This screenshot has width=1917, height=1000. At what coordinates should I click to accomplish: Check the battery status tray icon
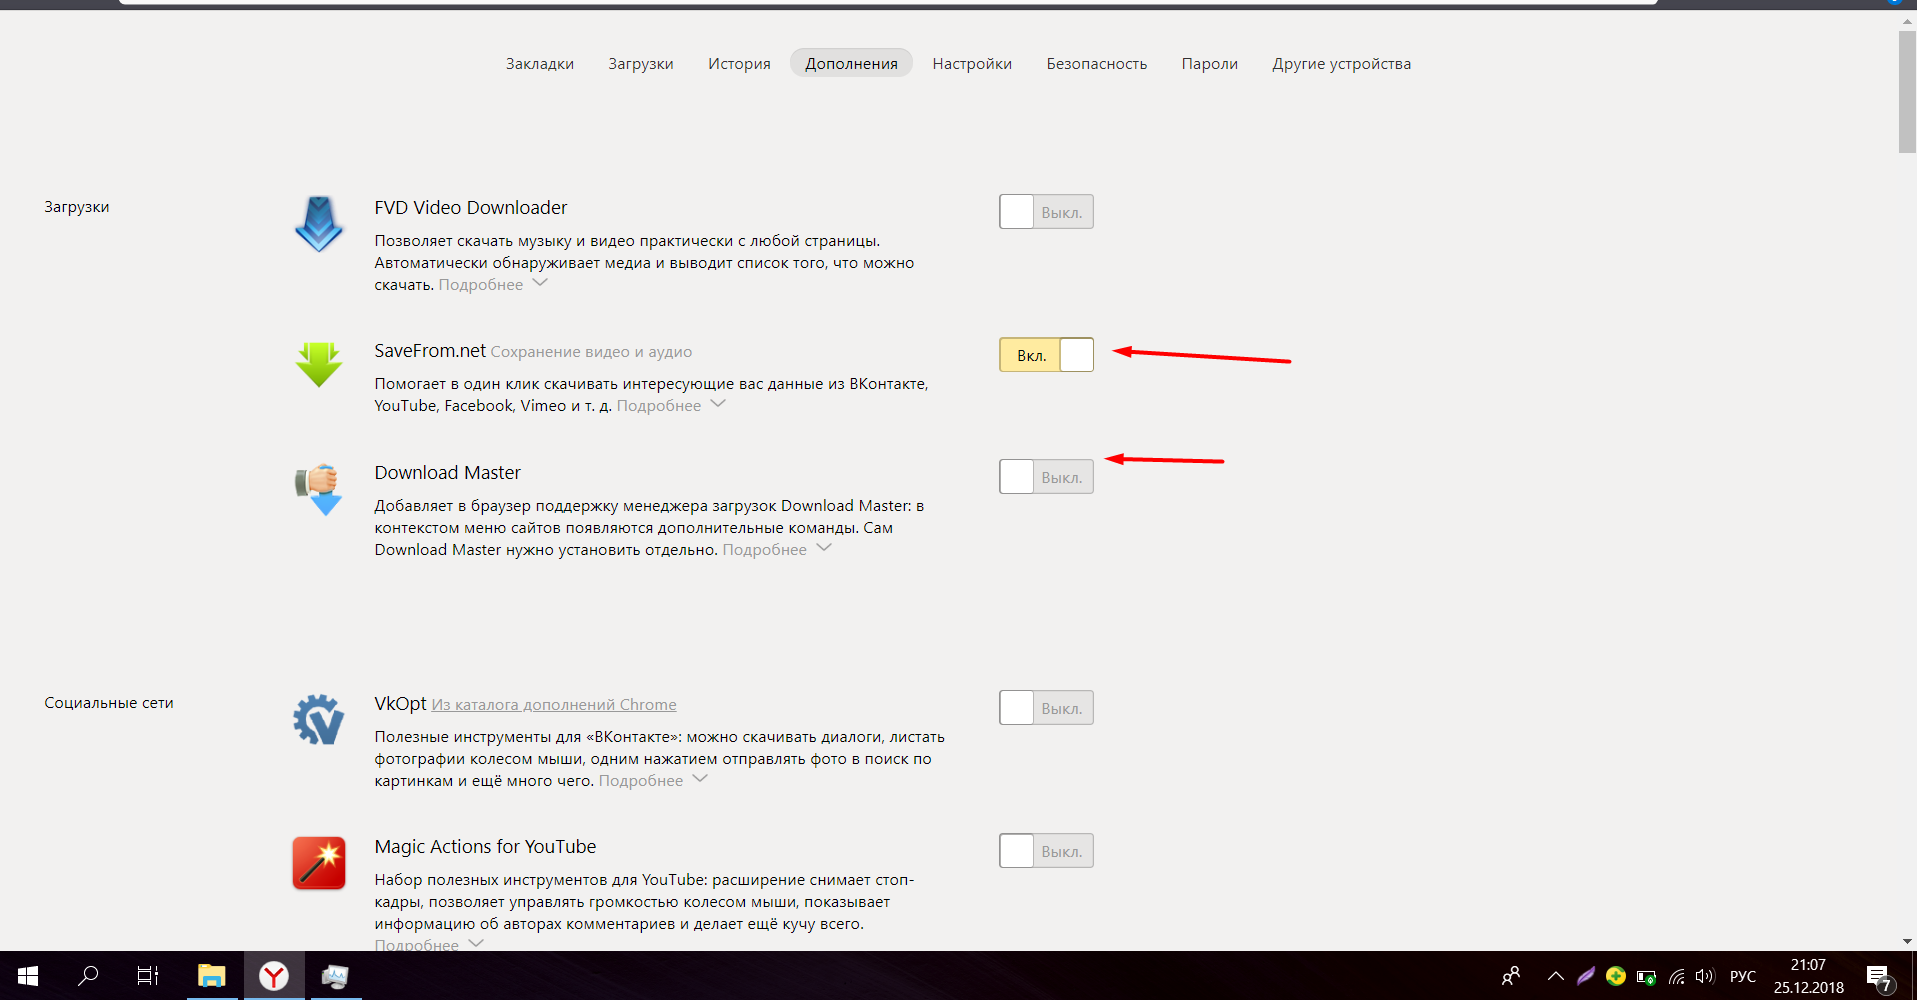tap(1646, 977)
